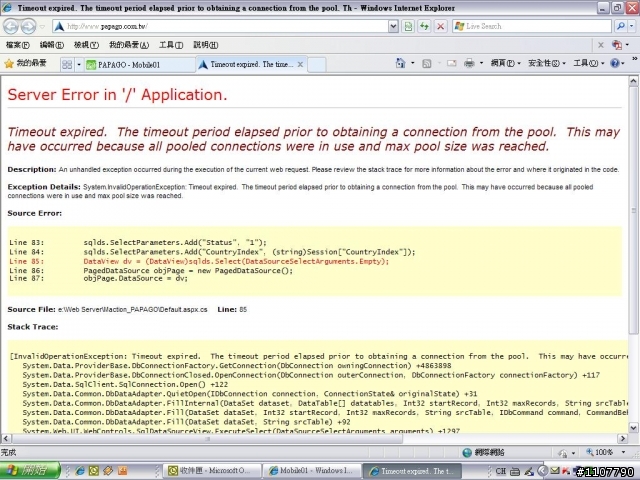Image resolution: width=640 pixels, height=480 pixels.
Task: Open the 安全性(S) command bar menu
Action: 547,63
